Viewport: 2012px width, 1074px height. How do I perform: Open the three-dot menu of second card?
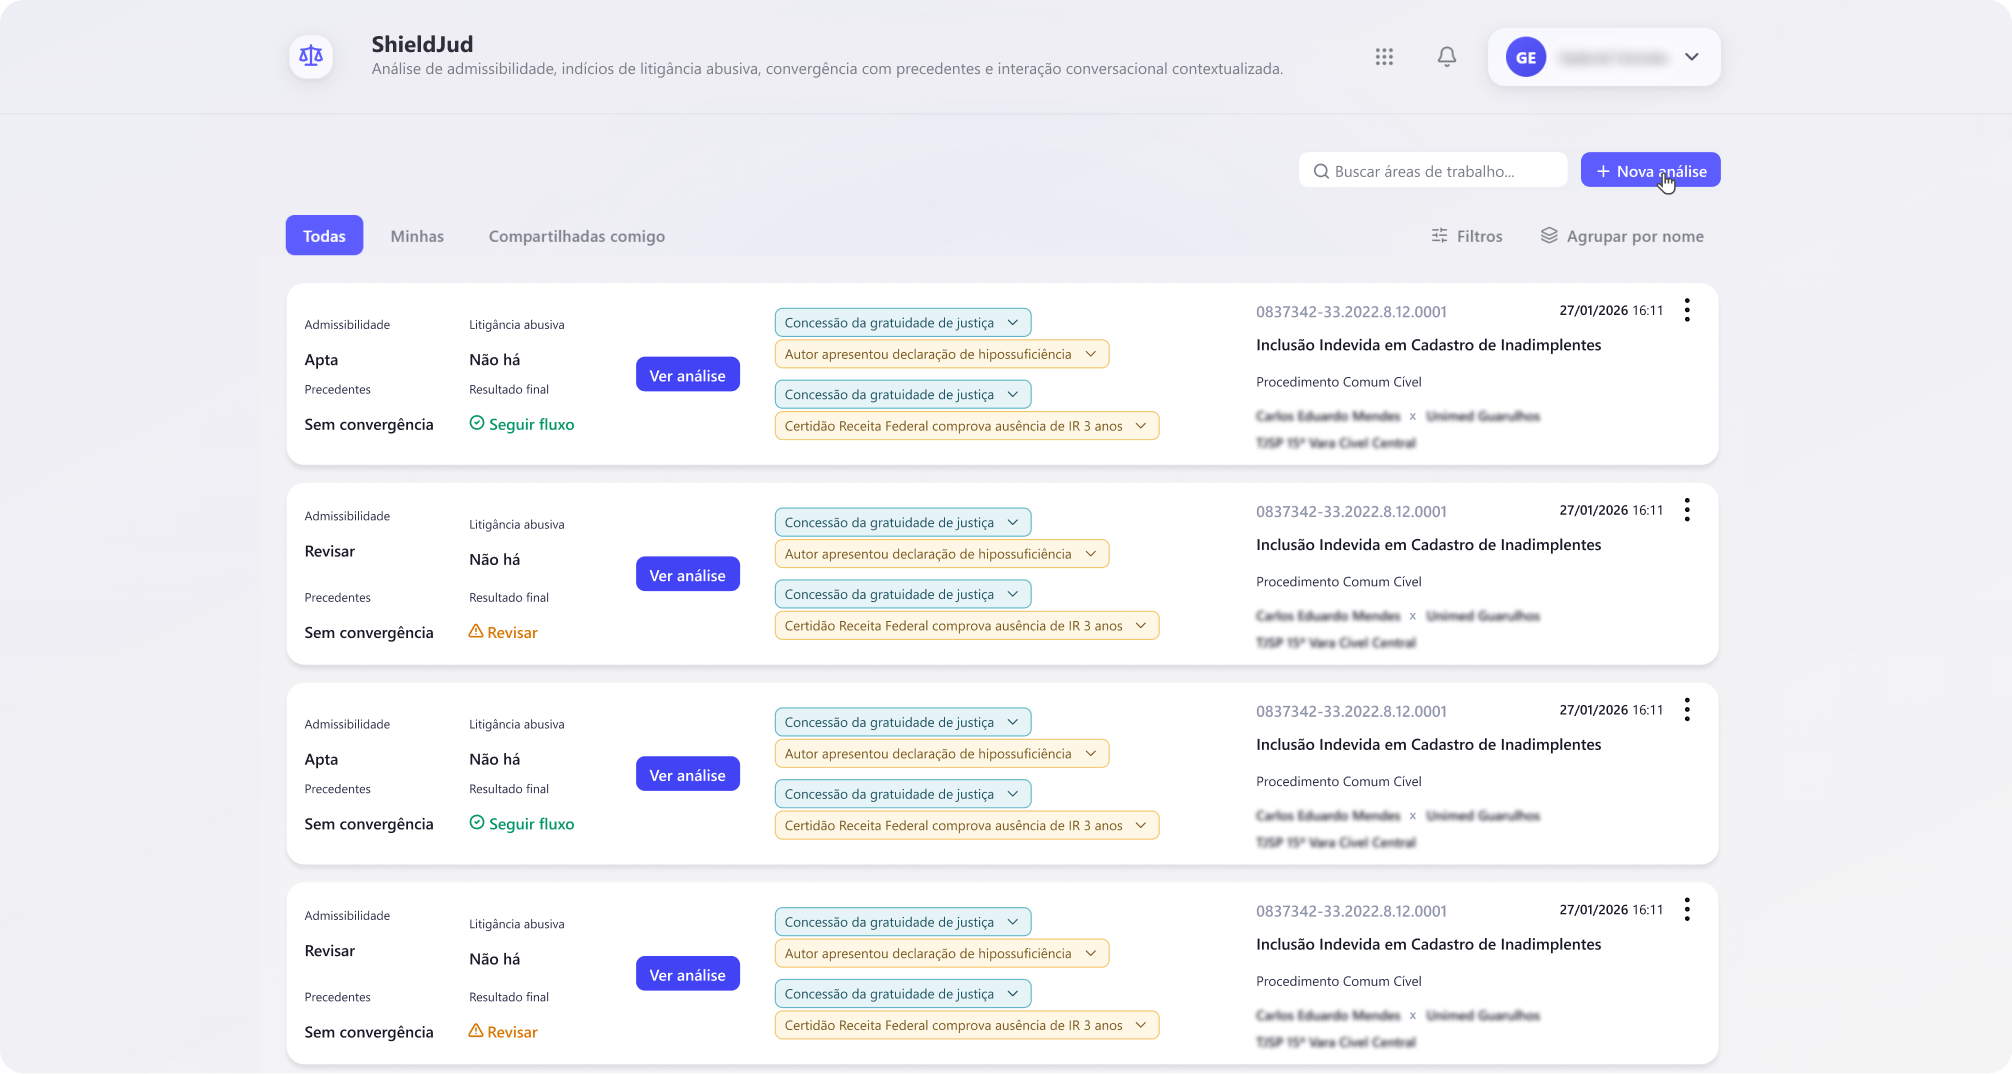[x=1687, y=510]
